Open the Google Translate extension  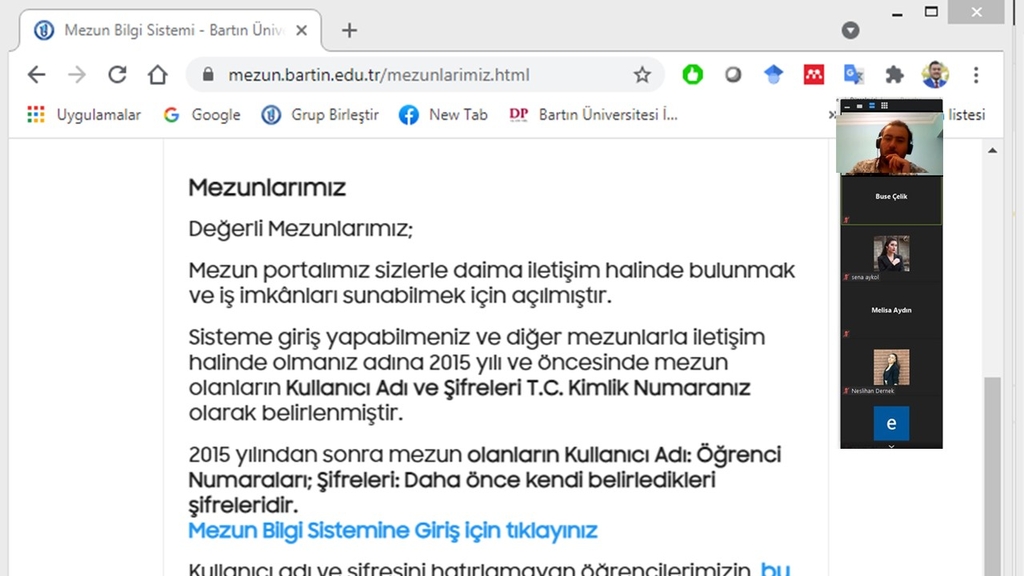click(853, 74)
